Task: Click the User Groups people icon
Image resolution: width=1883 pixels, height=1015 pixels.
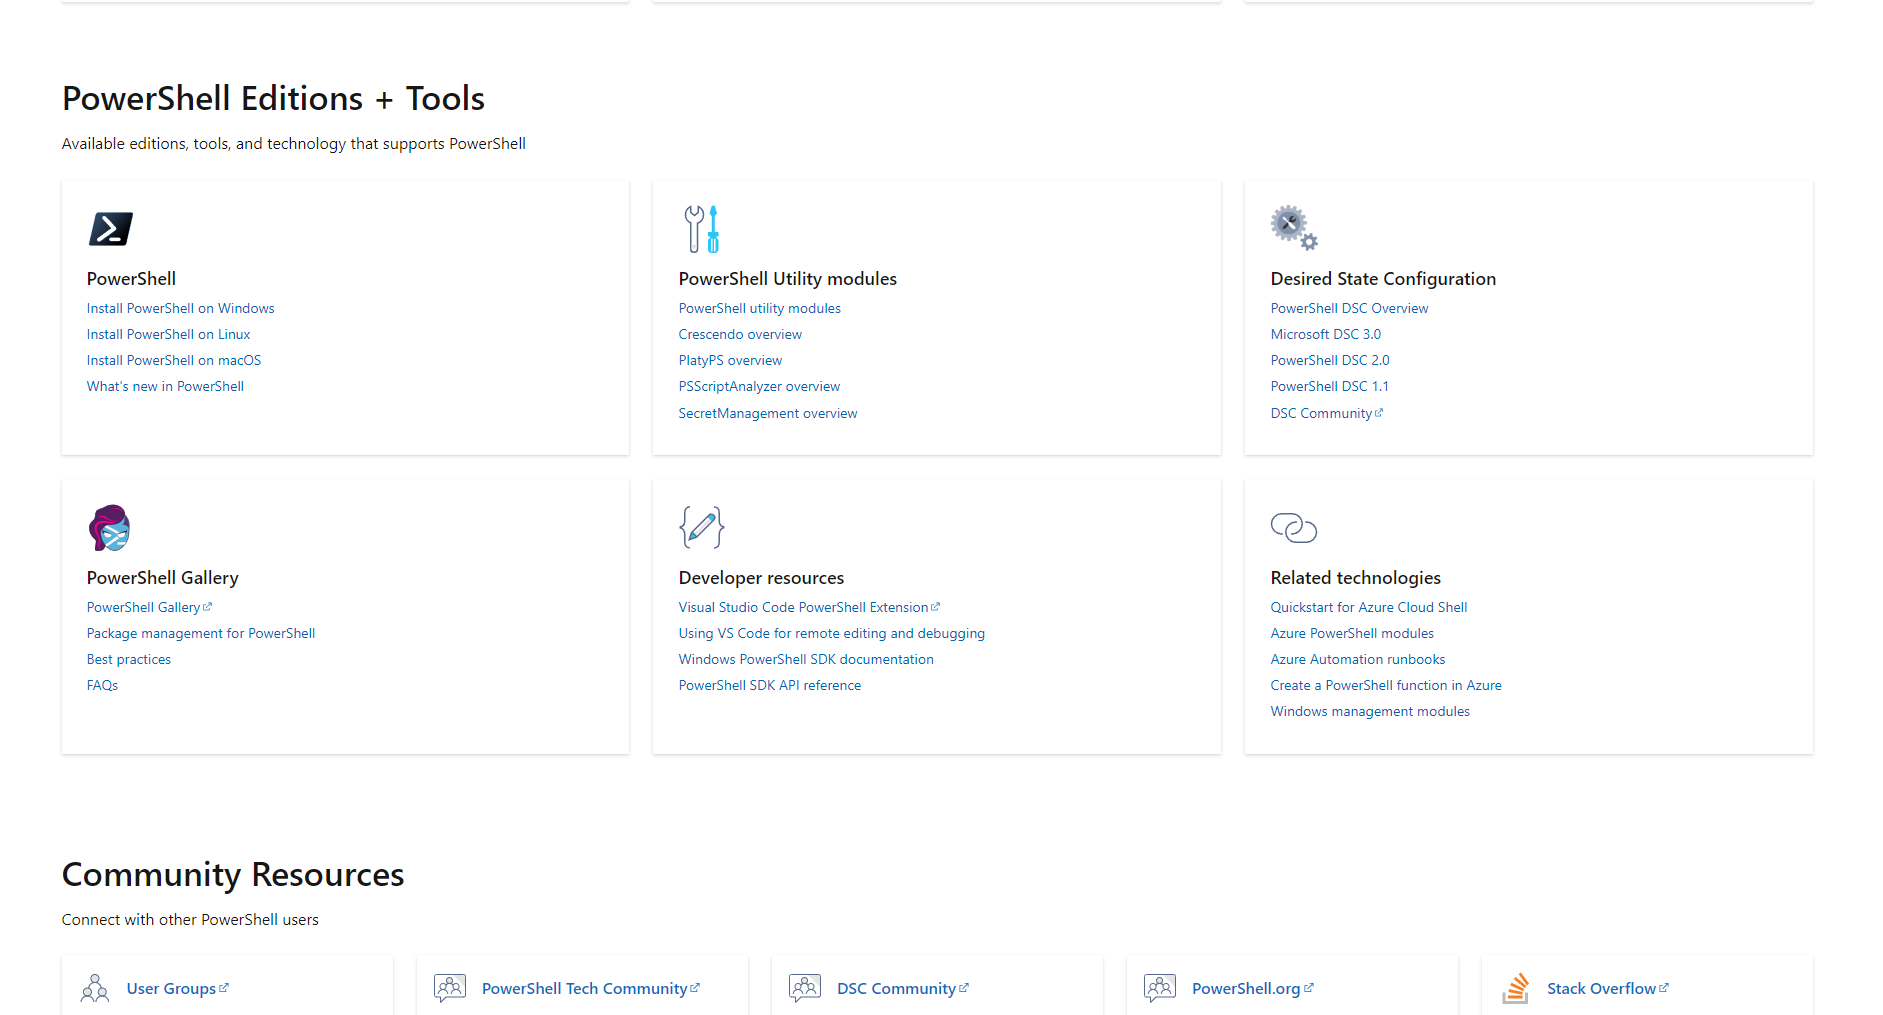Action: [x=95, y=988]
